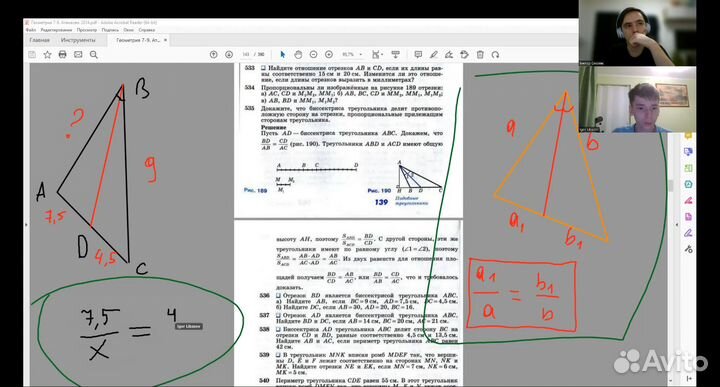The height and width of the screenshot is (387, 720).
Task: Select the highlighter pen tool
Action: pyautogui.click(x=434, y=55)
